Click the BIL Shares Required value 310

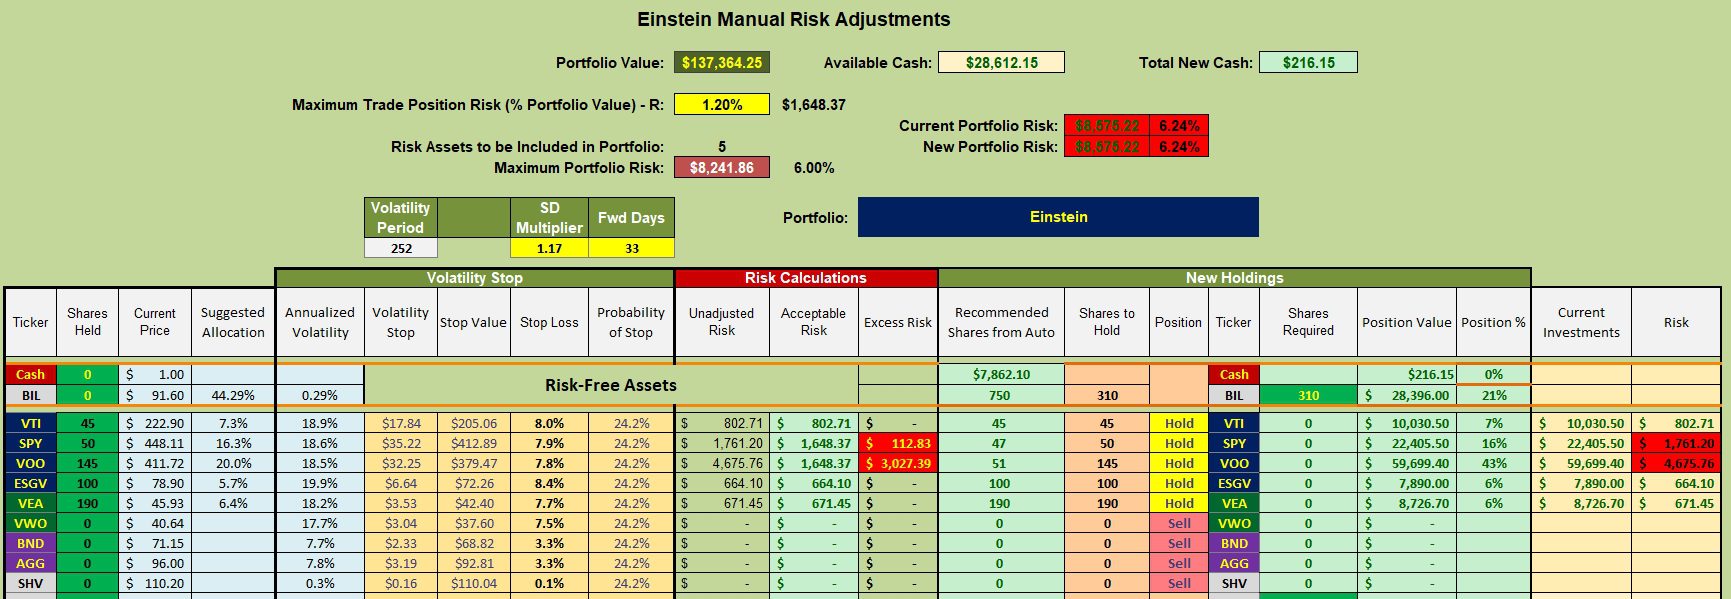1308,395
